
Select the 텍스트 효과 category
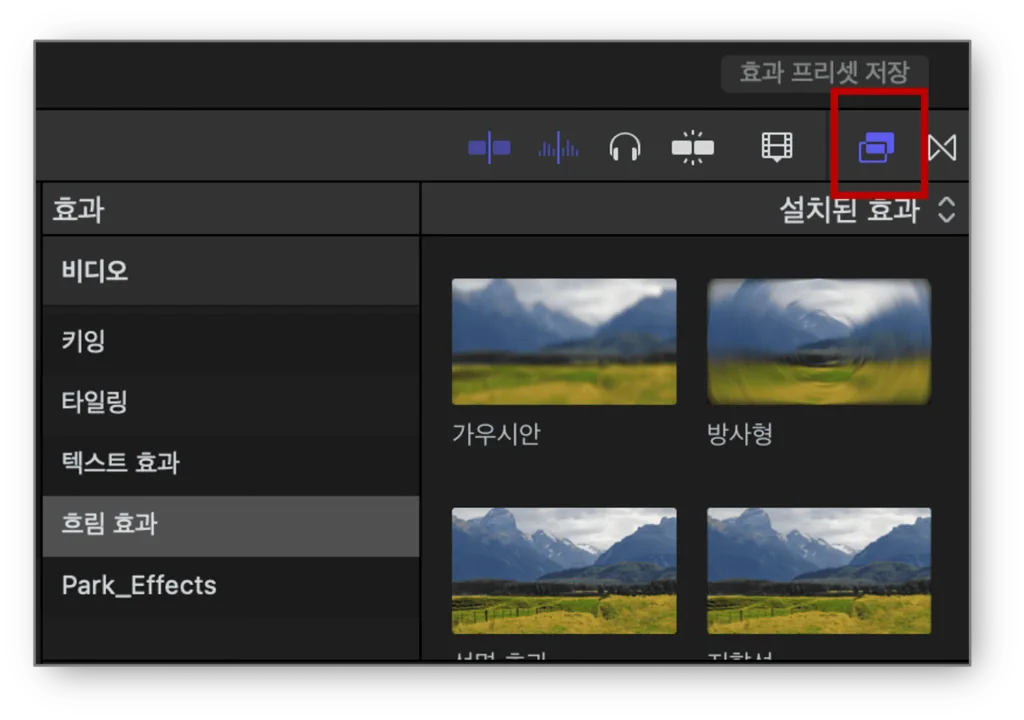pyautogui.click(x=231, y=463)
